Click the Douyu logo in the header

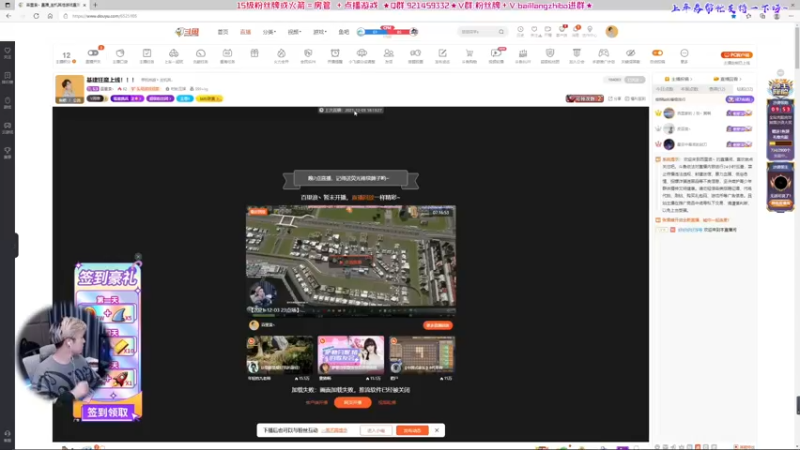point(188,32)
